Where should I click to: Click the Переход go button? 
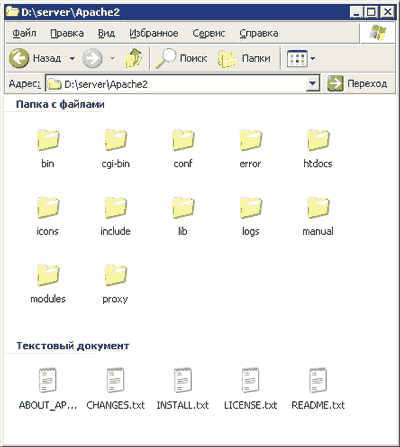357,83
